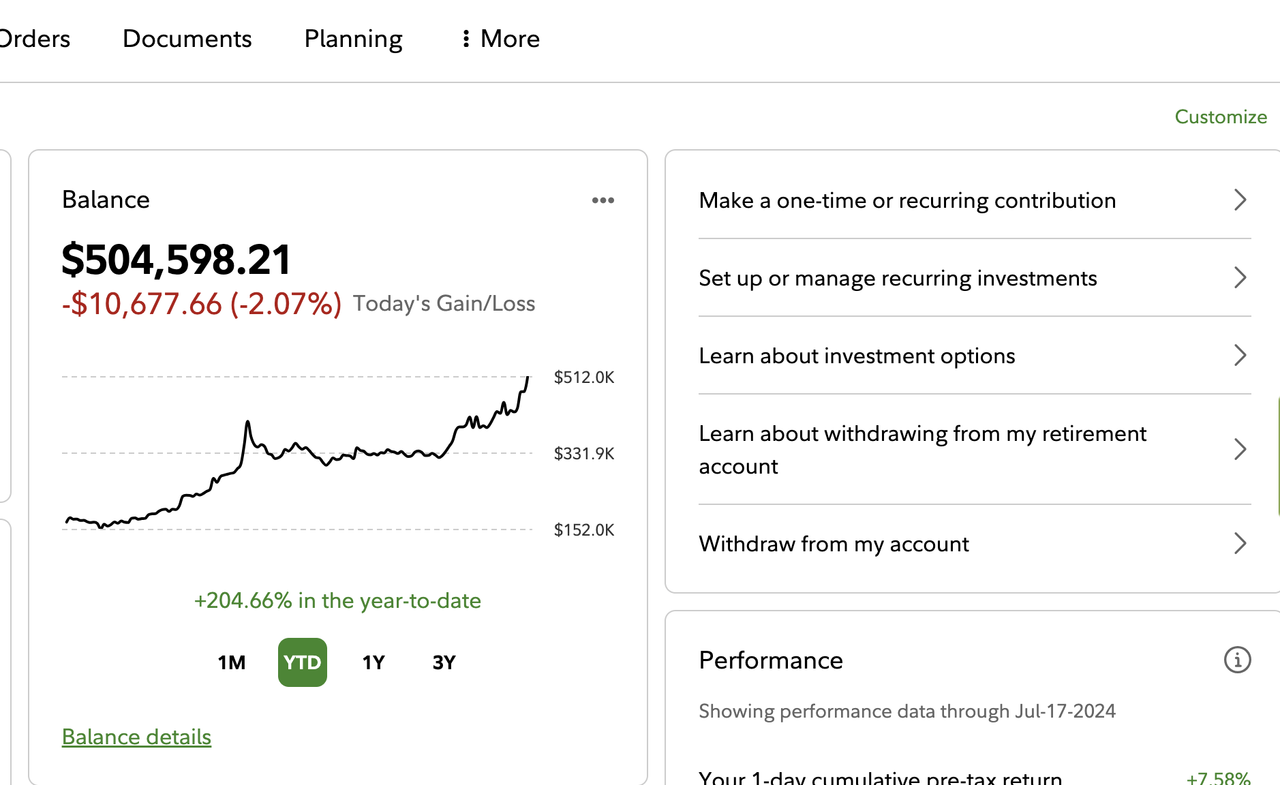Click the Performance info icon
The image size is (1280, 785).
[1237, 660]
